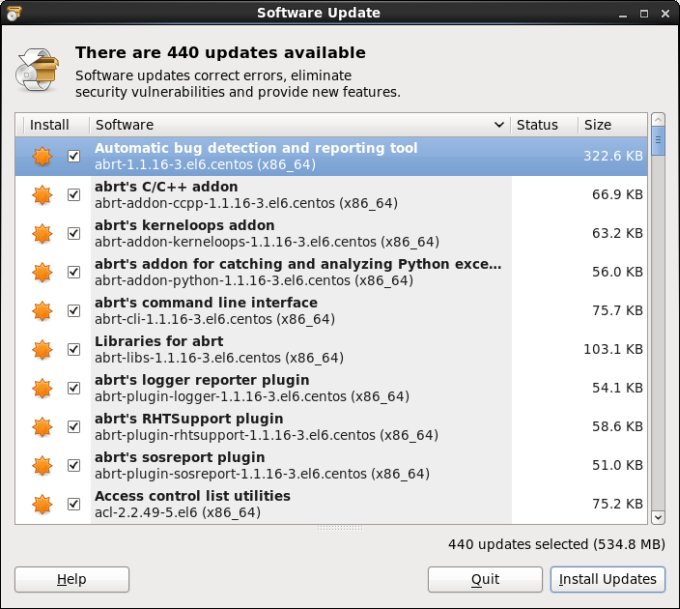680x609 pixels.
Task: Select the abrt's command line interface row
Action: (331, 311)
